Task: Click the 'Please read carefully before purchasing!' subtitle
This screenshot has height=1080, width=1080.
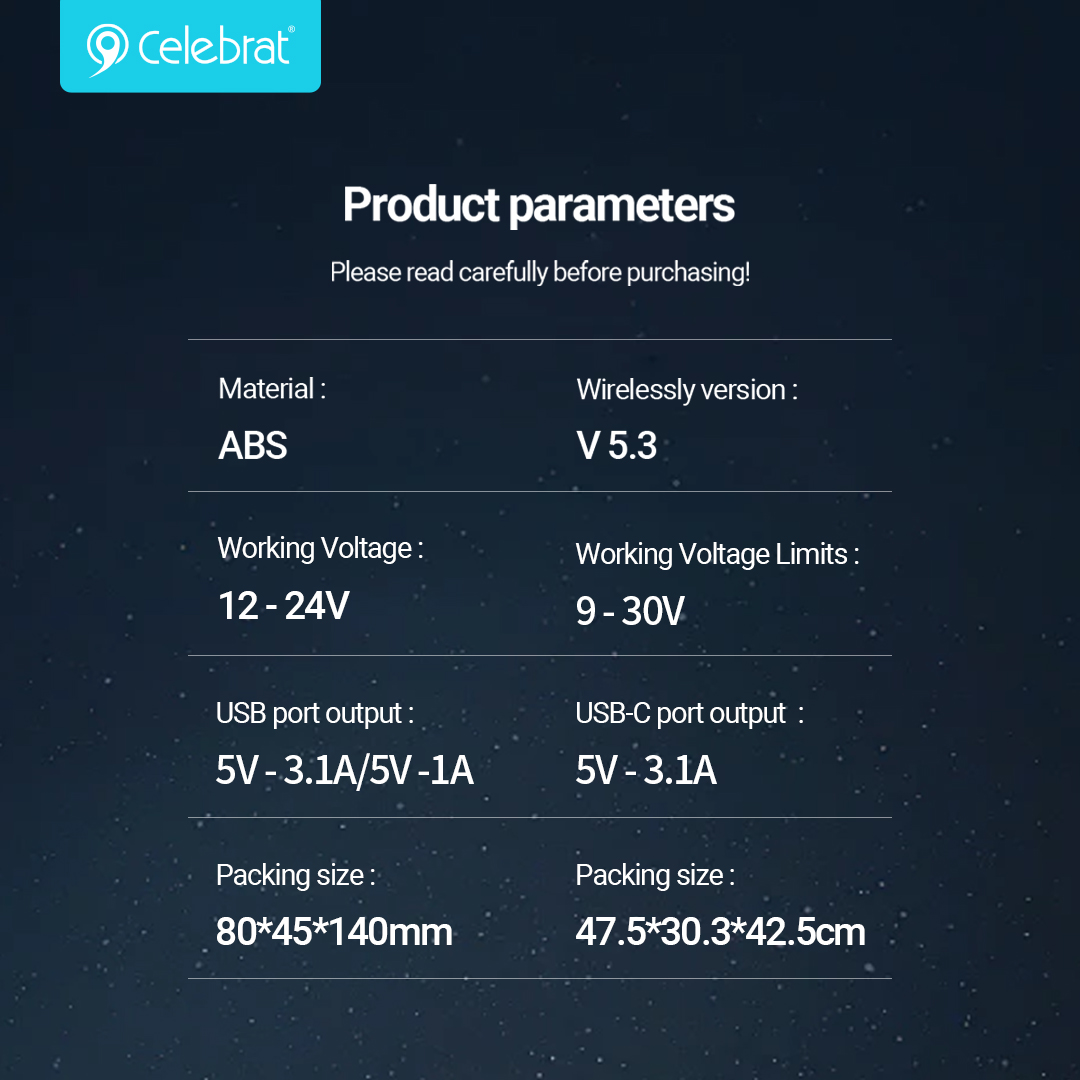Action: [x=540, y=272]
